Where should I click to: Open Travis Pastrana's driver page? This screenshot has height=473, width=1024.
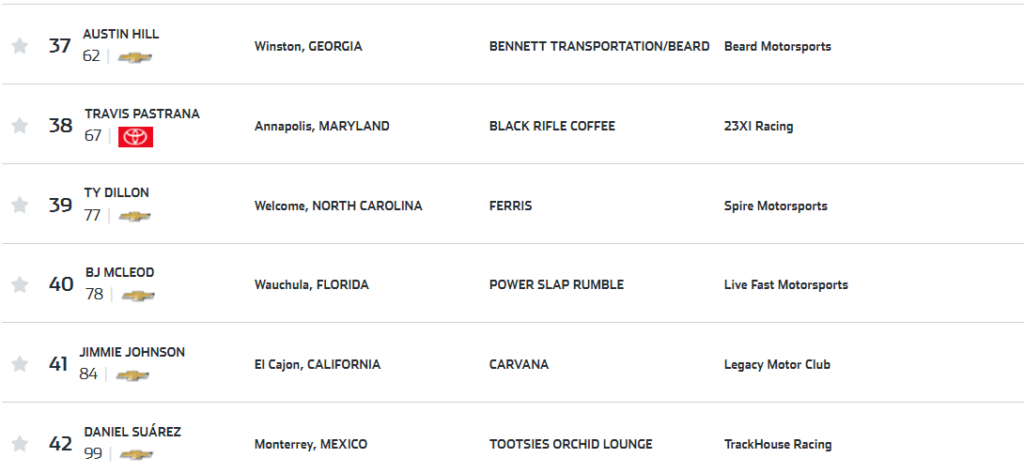142,114
